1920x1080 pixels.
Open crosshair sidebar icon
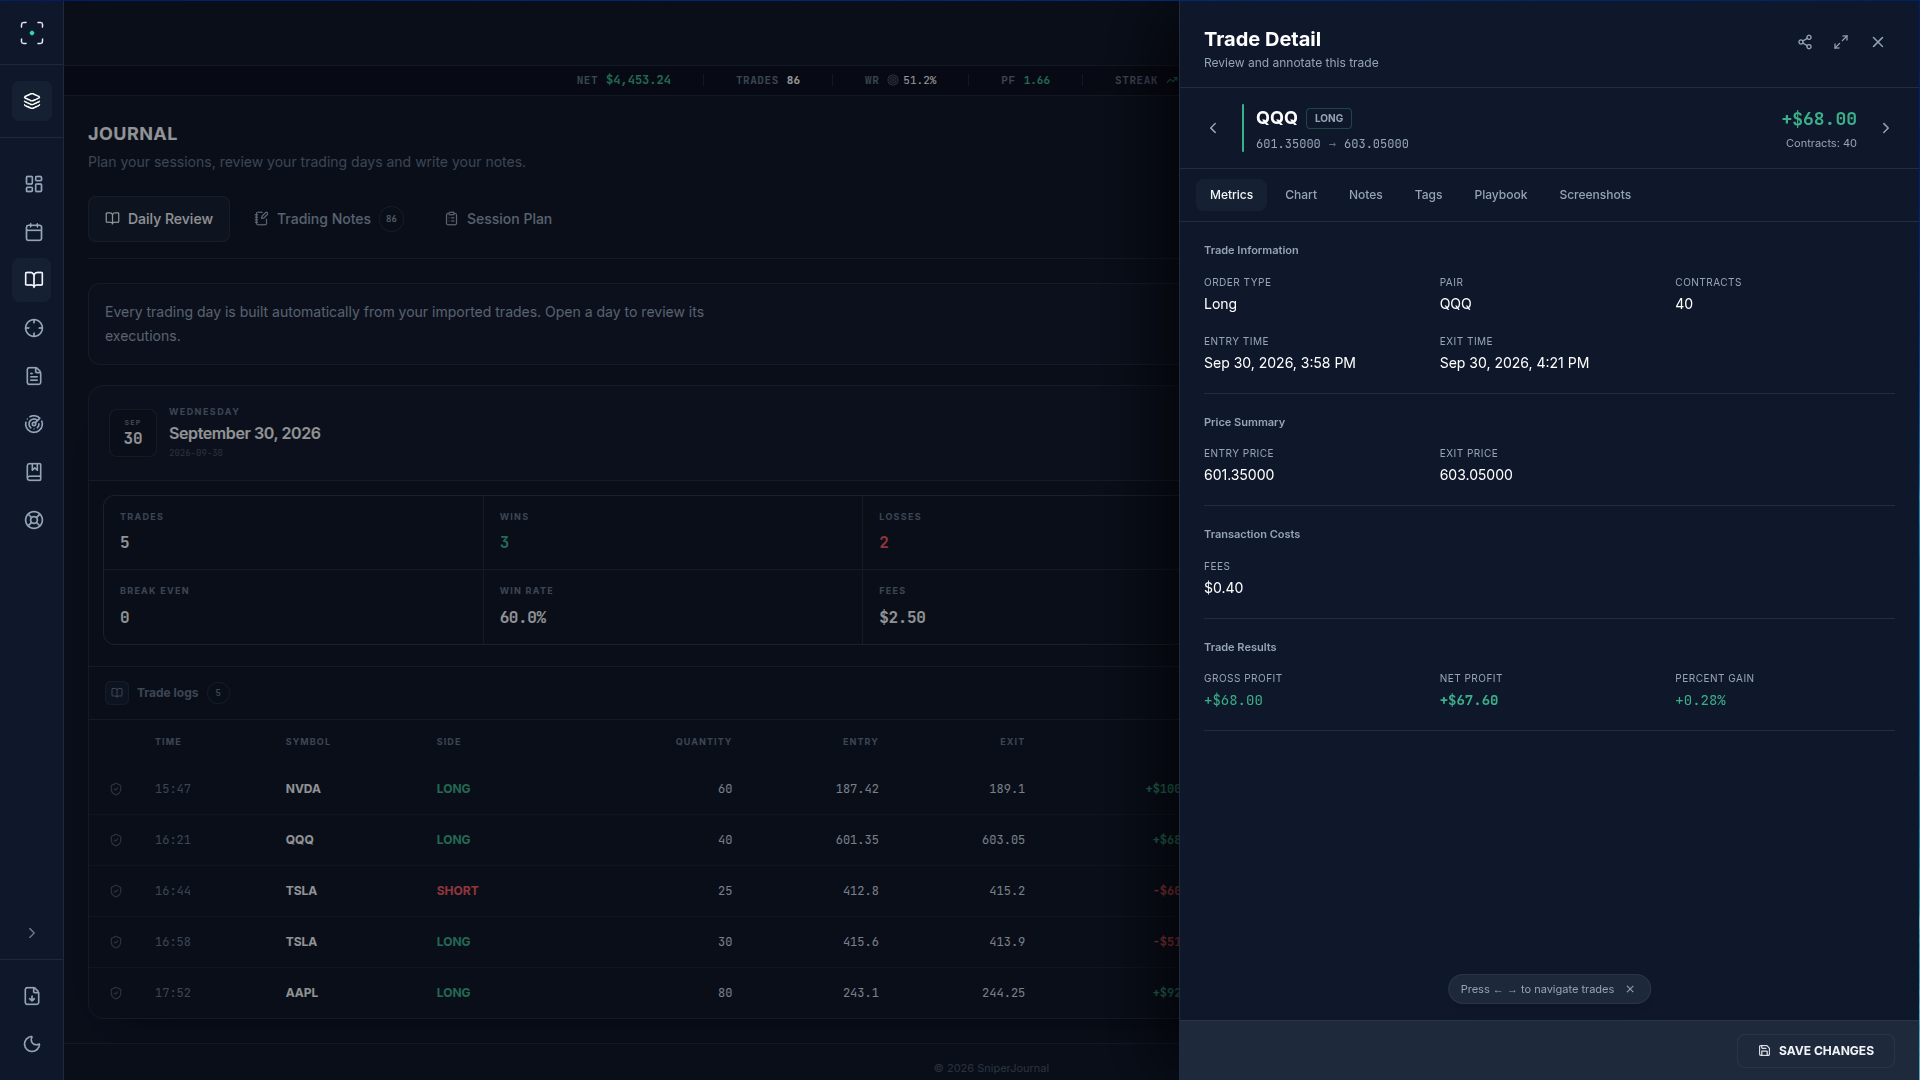tap(34, 328)
